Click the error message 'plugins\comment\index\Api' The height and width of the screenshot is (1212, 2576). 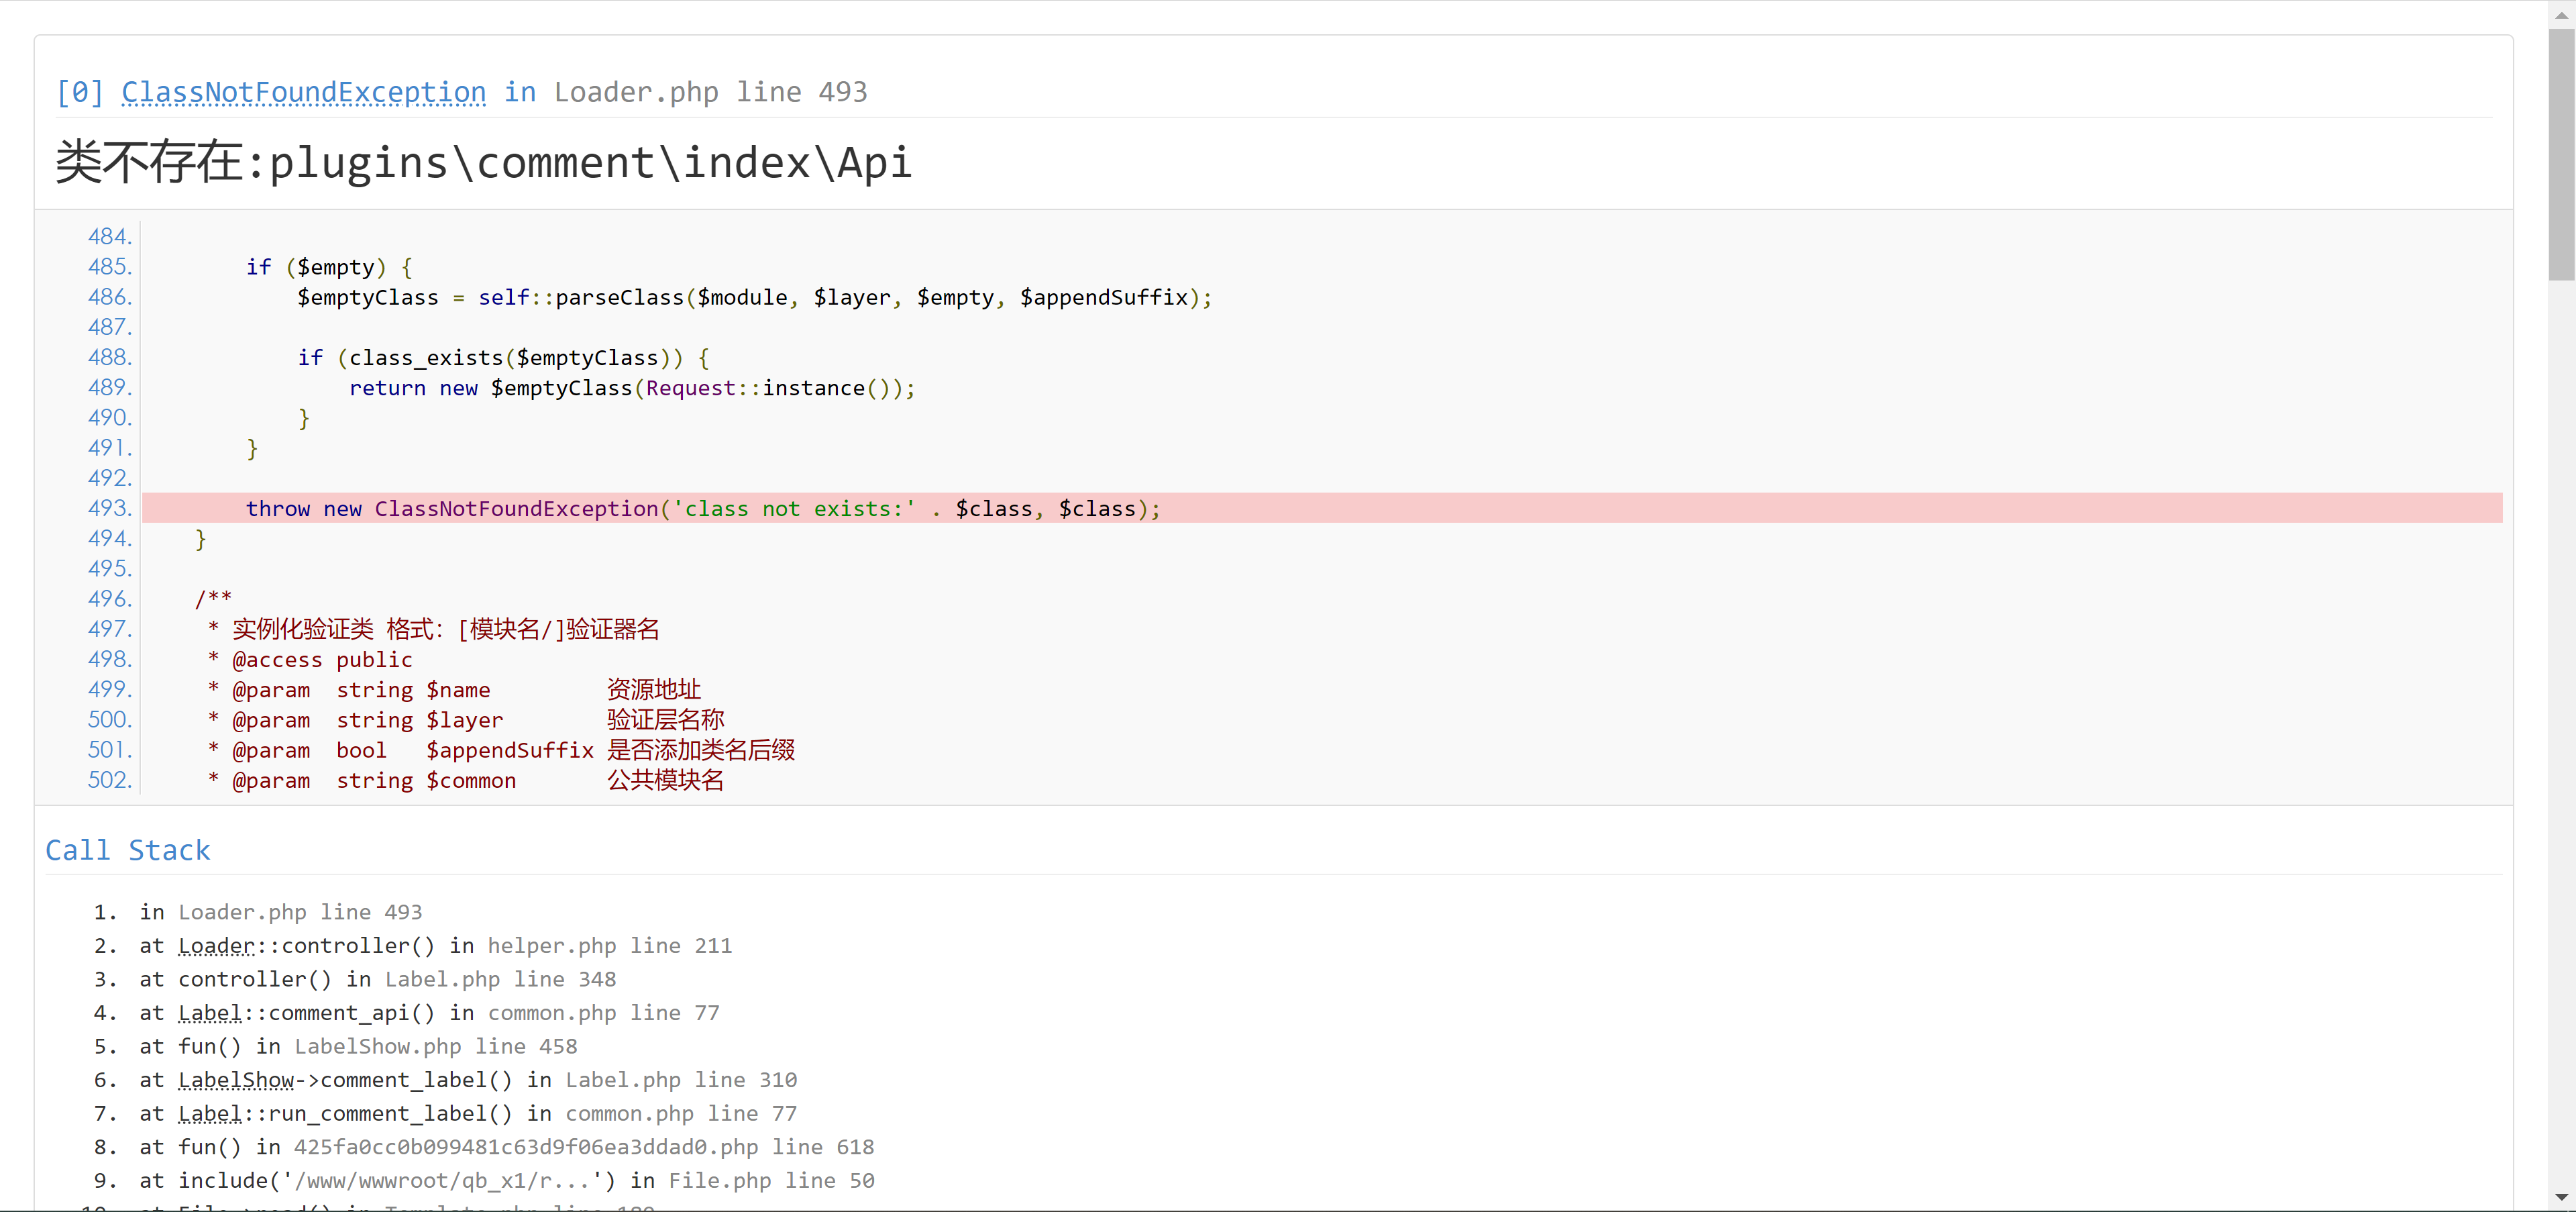point(590,163)
